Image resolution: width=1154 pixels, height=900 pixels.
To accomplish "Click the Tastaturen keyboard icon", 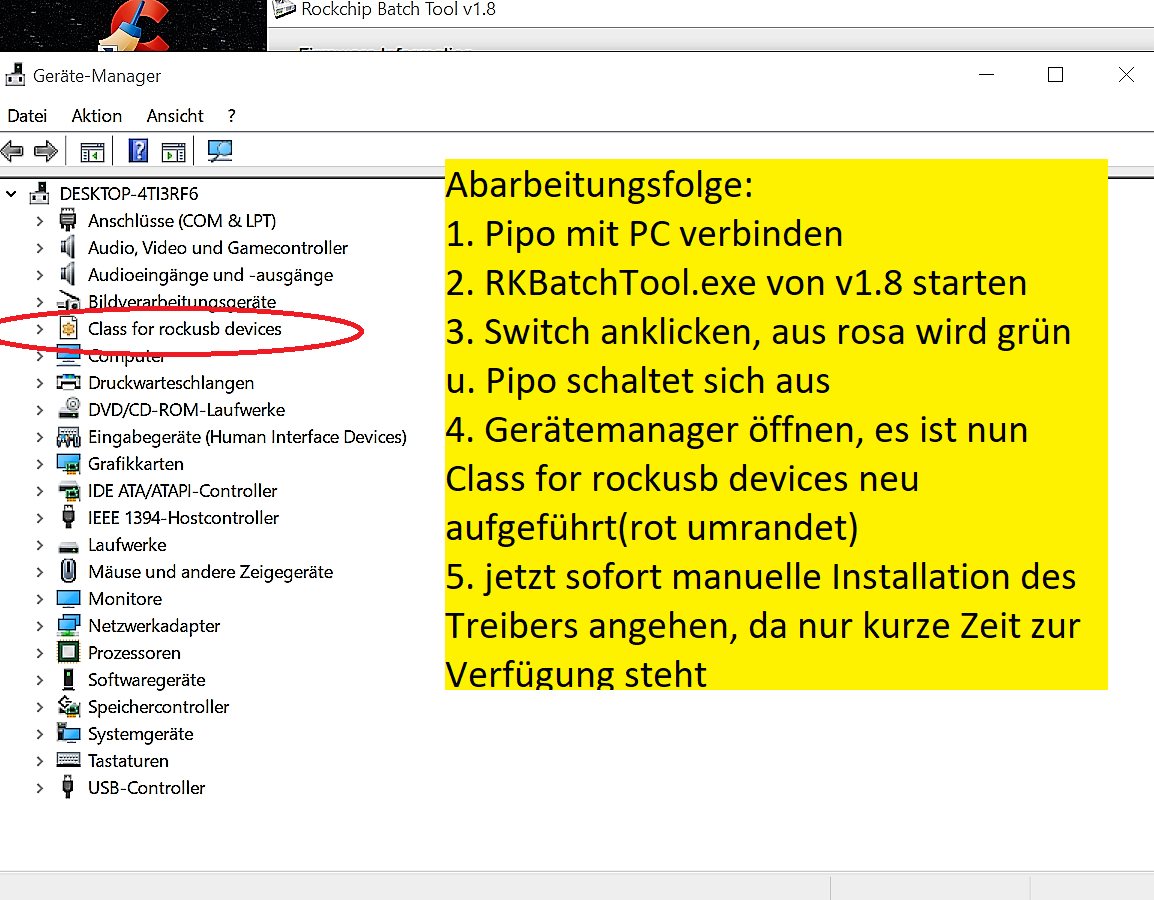I will tap(68, 759).
